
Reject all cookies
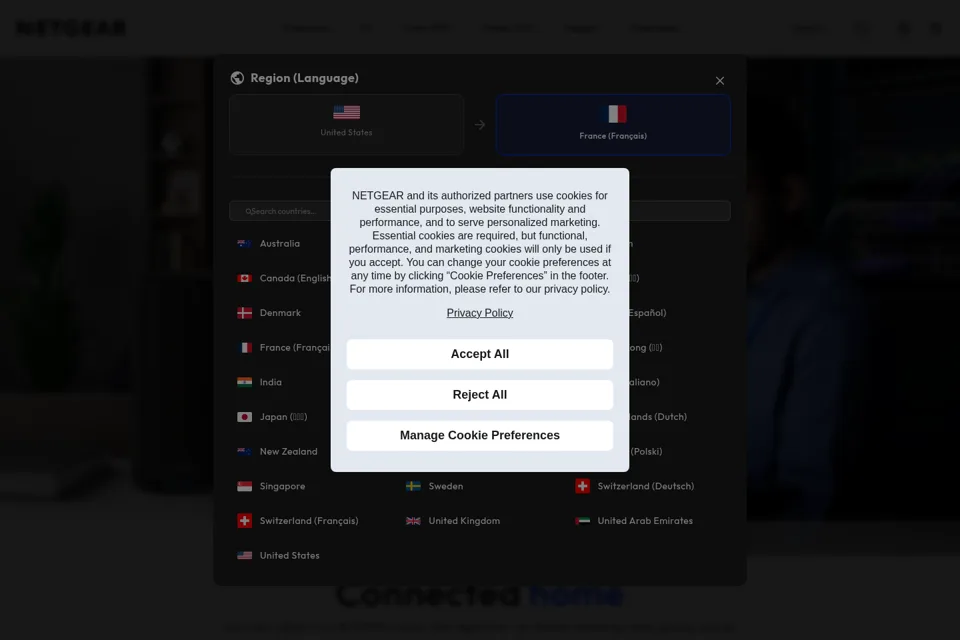479,395
